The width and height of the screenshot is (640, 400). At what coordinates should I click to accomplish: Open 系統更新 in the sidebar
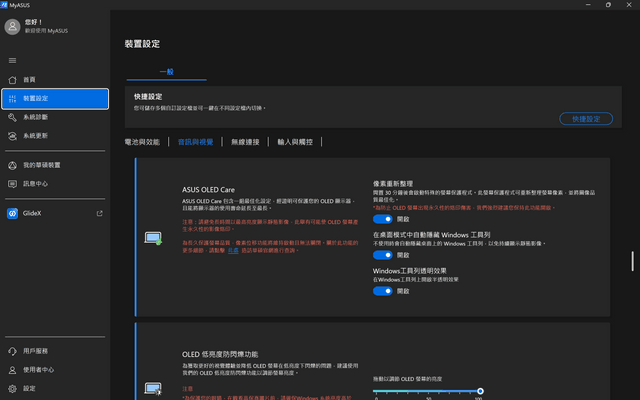pos(55,136)
